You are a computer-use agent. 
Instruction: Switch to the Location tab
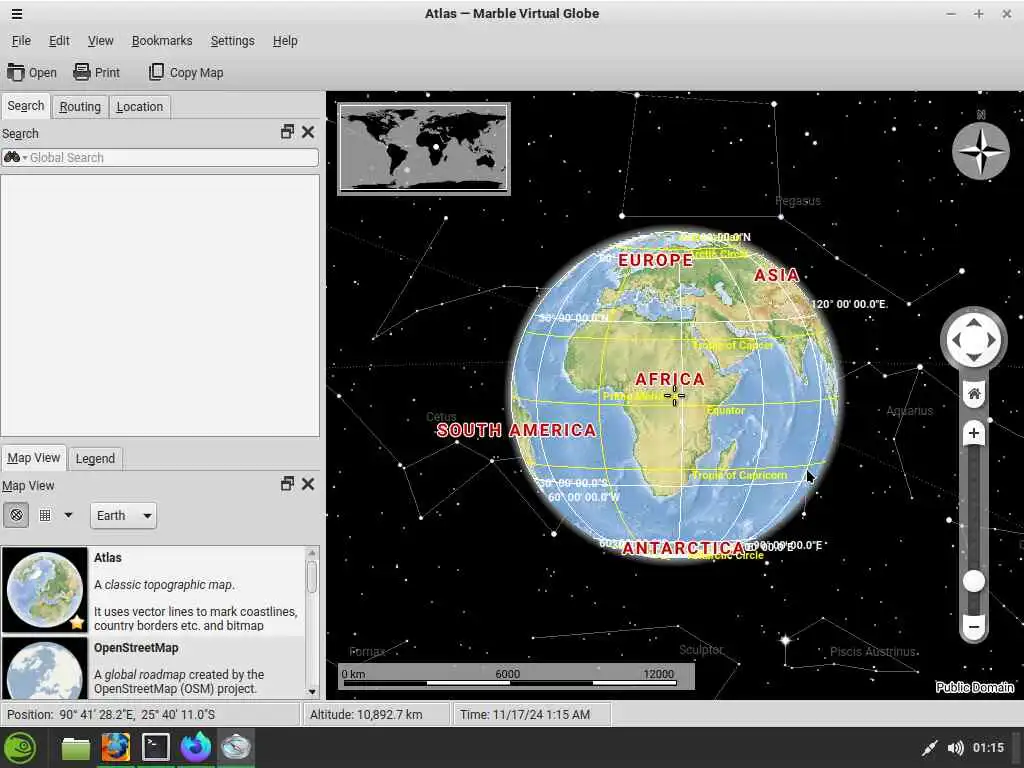click(139, 106)
